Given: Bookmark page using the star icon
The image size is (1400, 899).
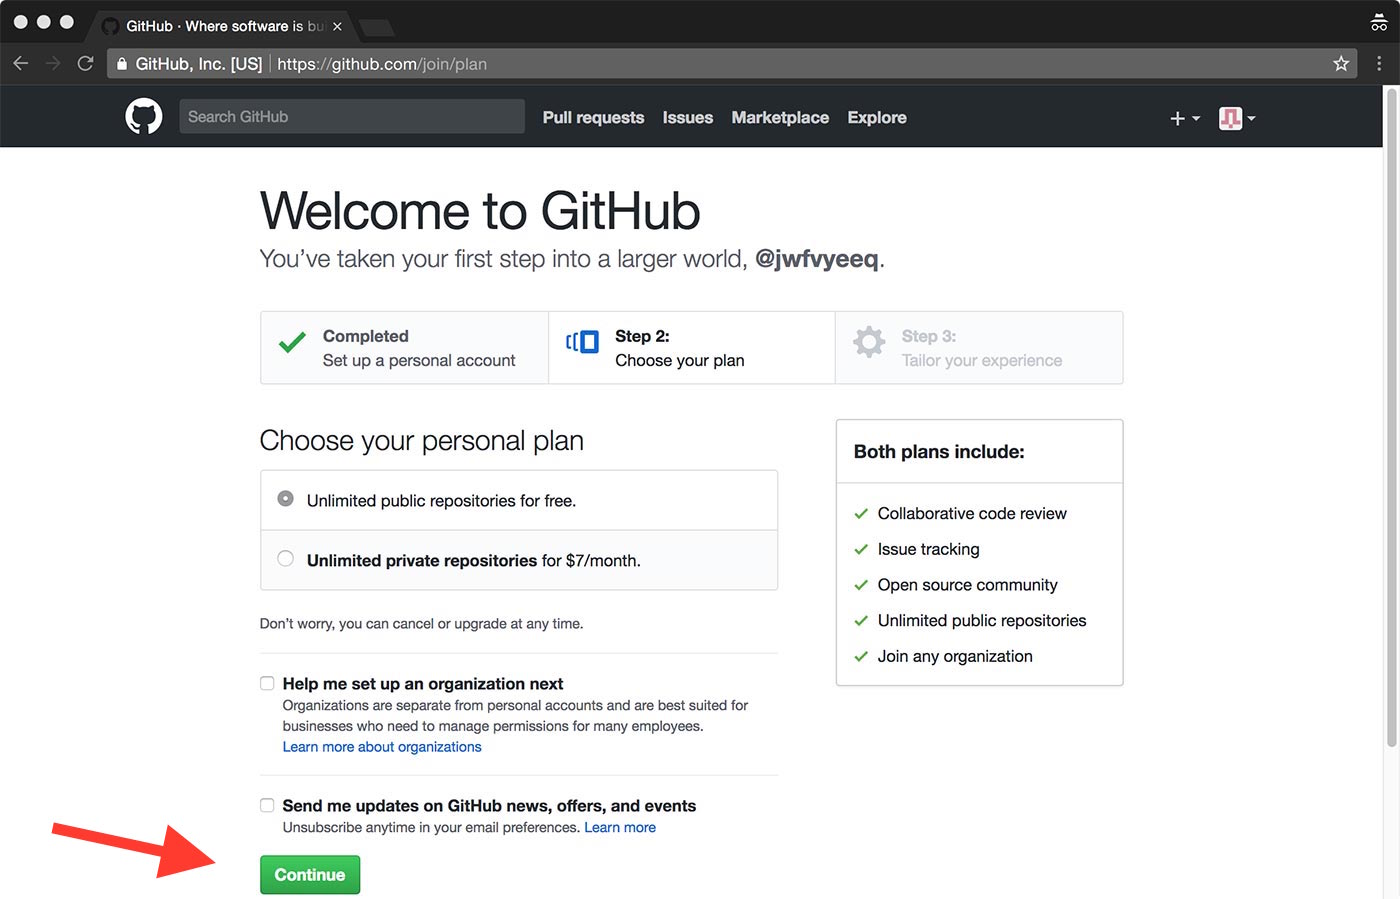Looking at the screenshot, I should click(x=1341, y=64).
